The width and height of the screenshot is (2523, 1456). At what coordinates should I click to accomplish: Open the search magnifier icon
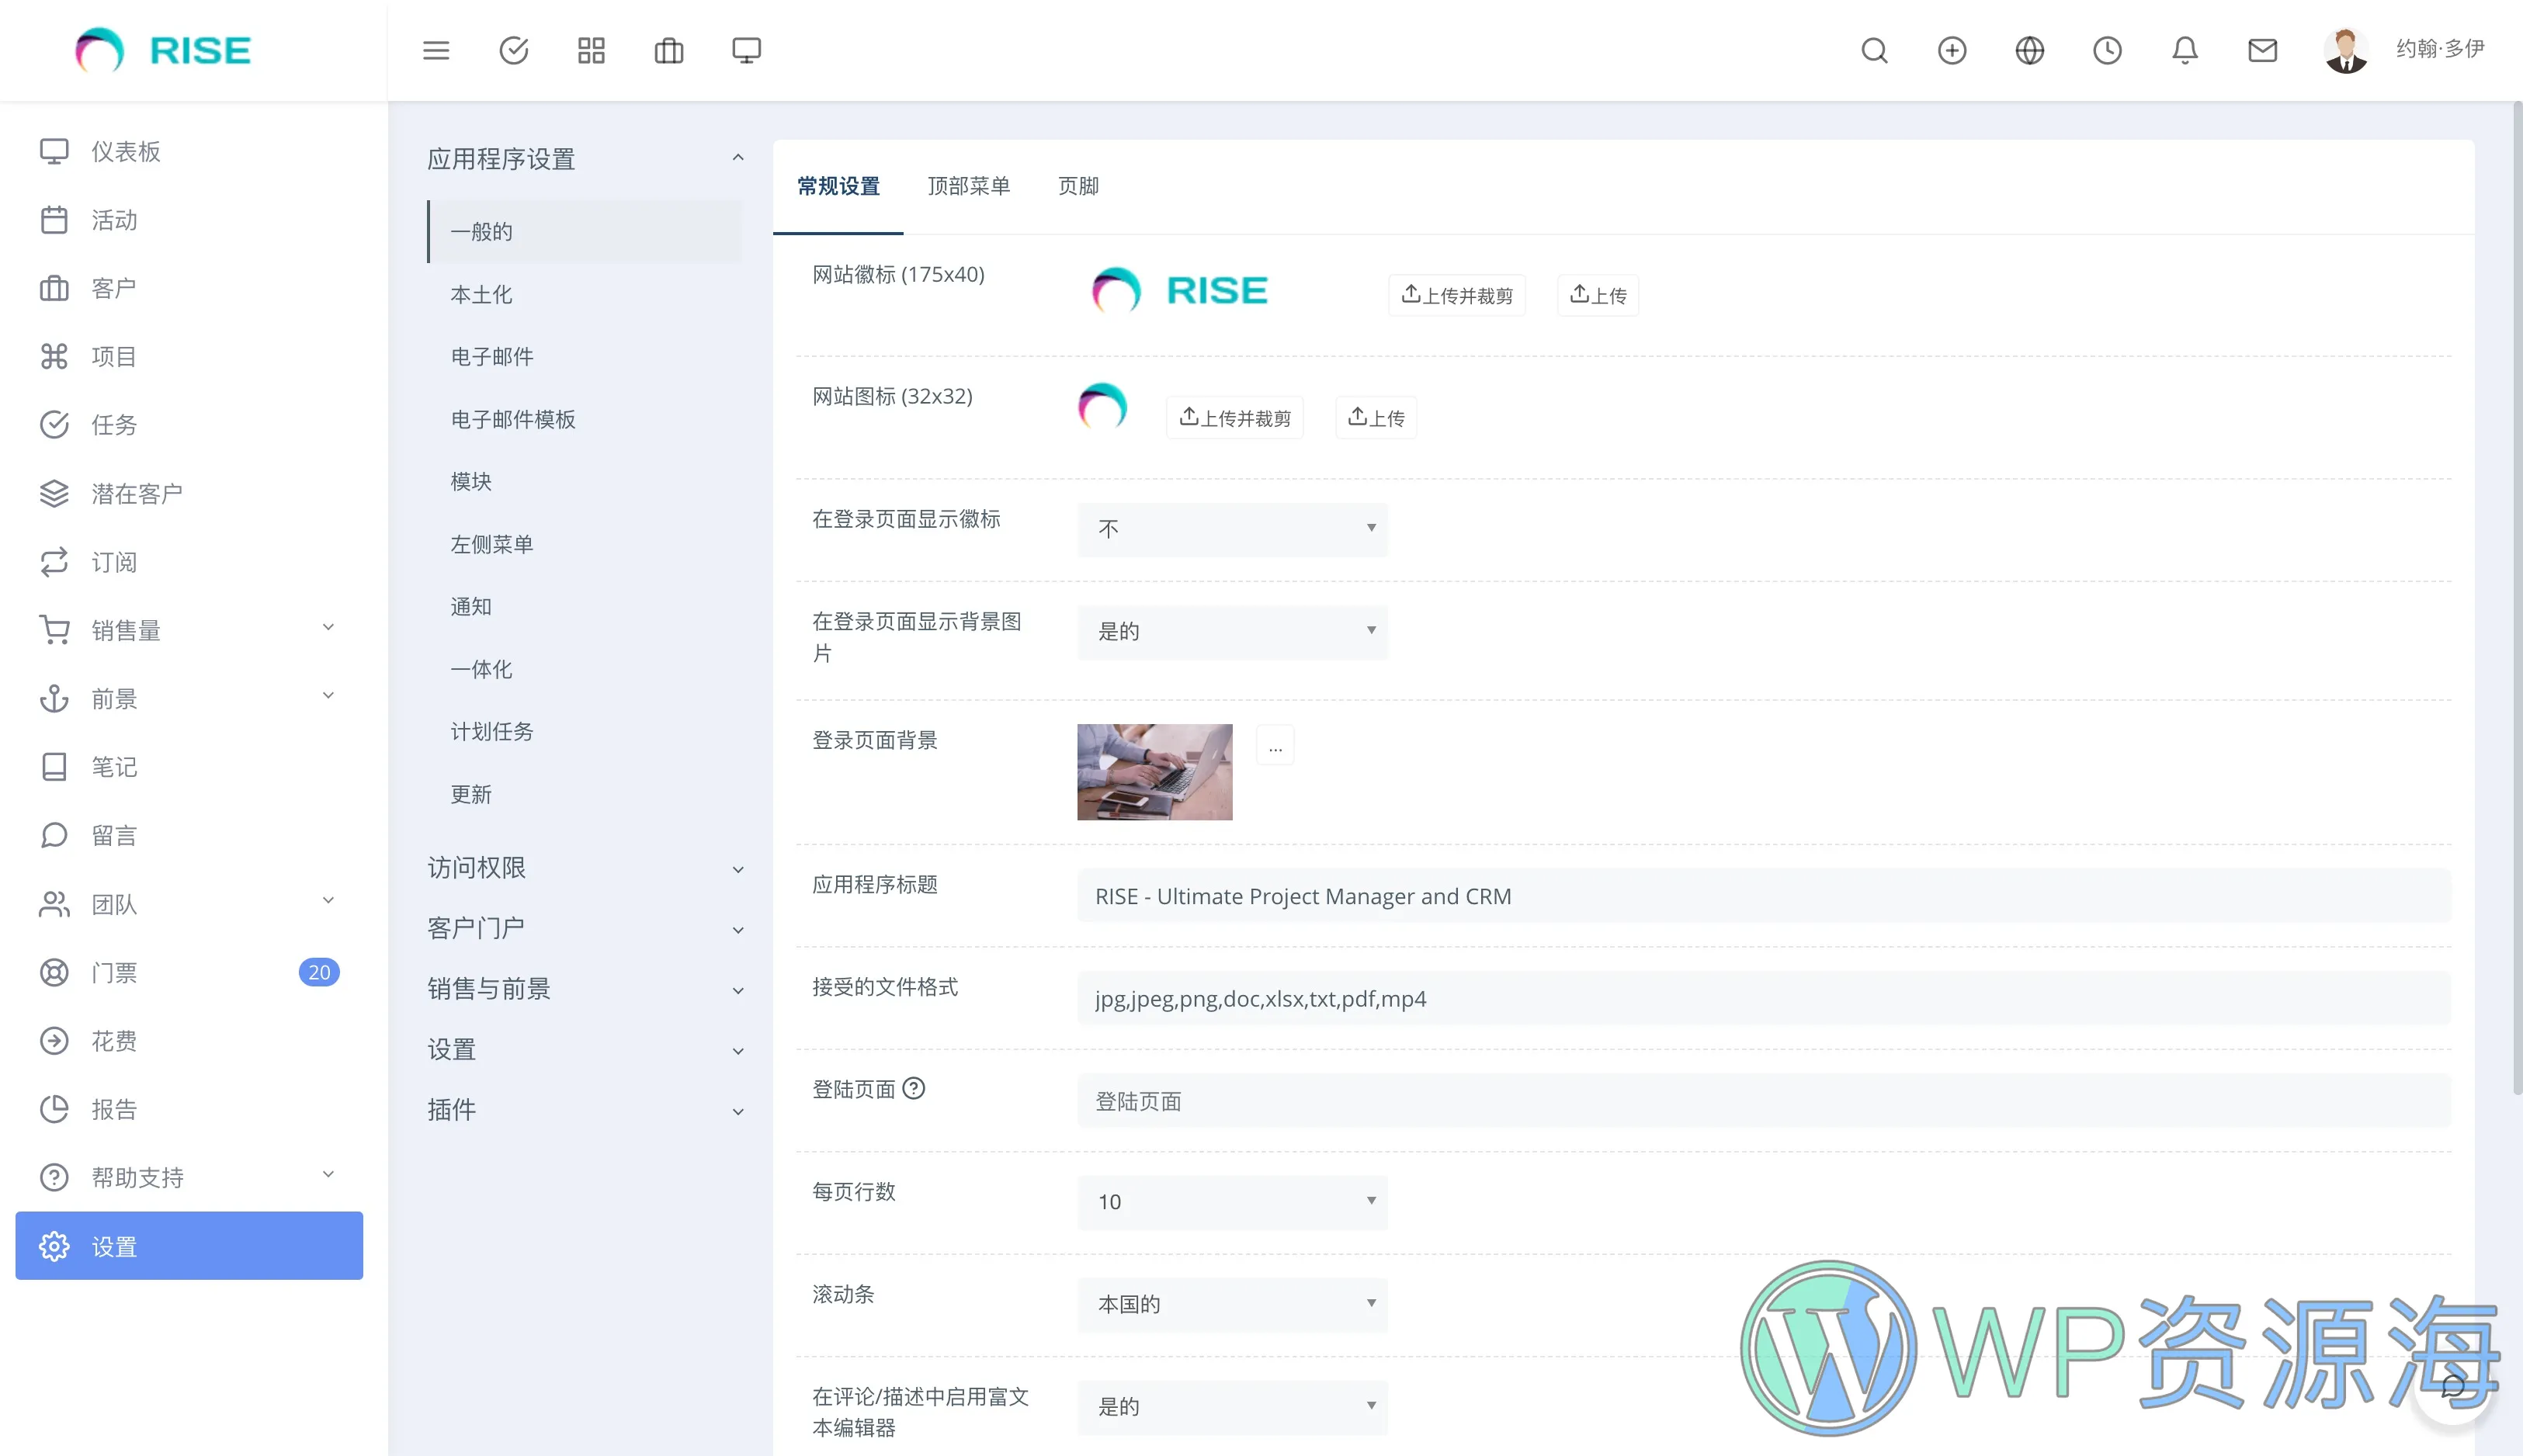click(x=1875, y=50)
